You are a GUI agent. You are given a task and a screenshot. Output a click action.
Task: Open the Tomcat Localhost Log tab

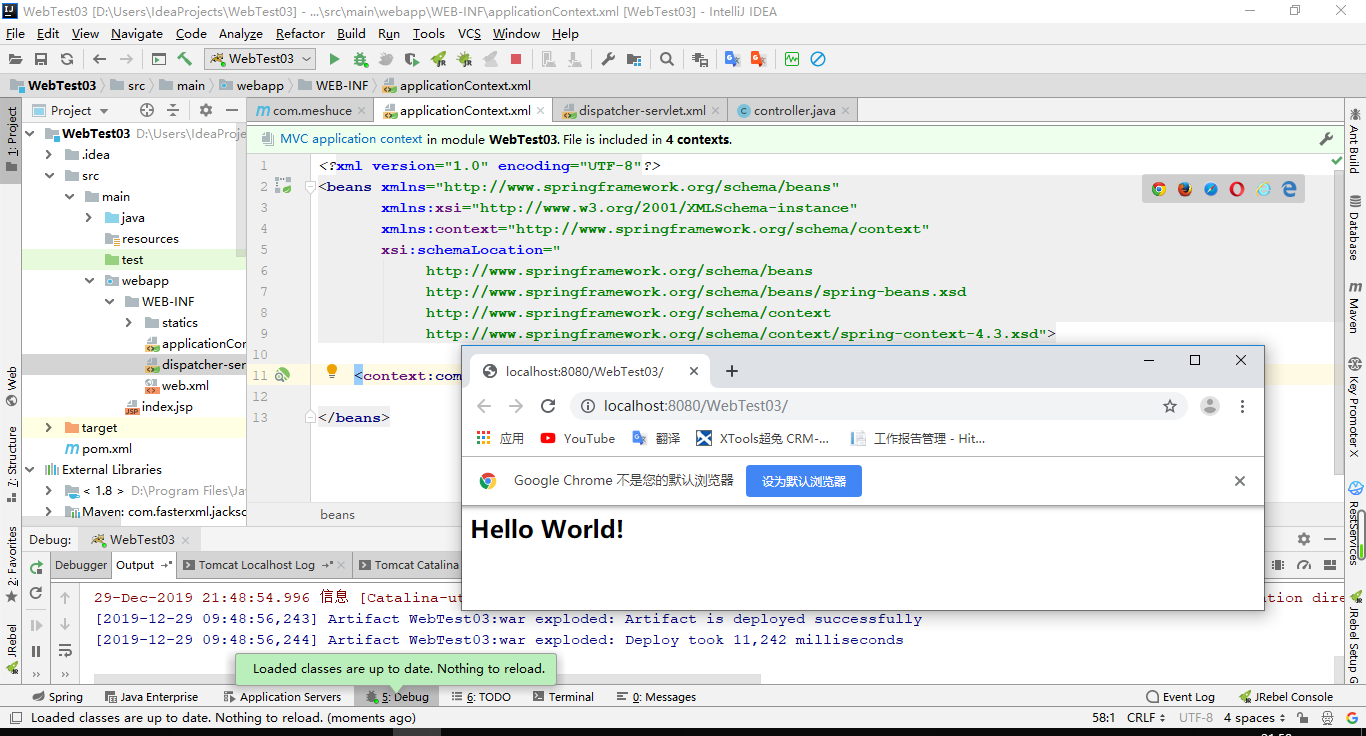tap(265, 565)
